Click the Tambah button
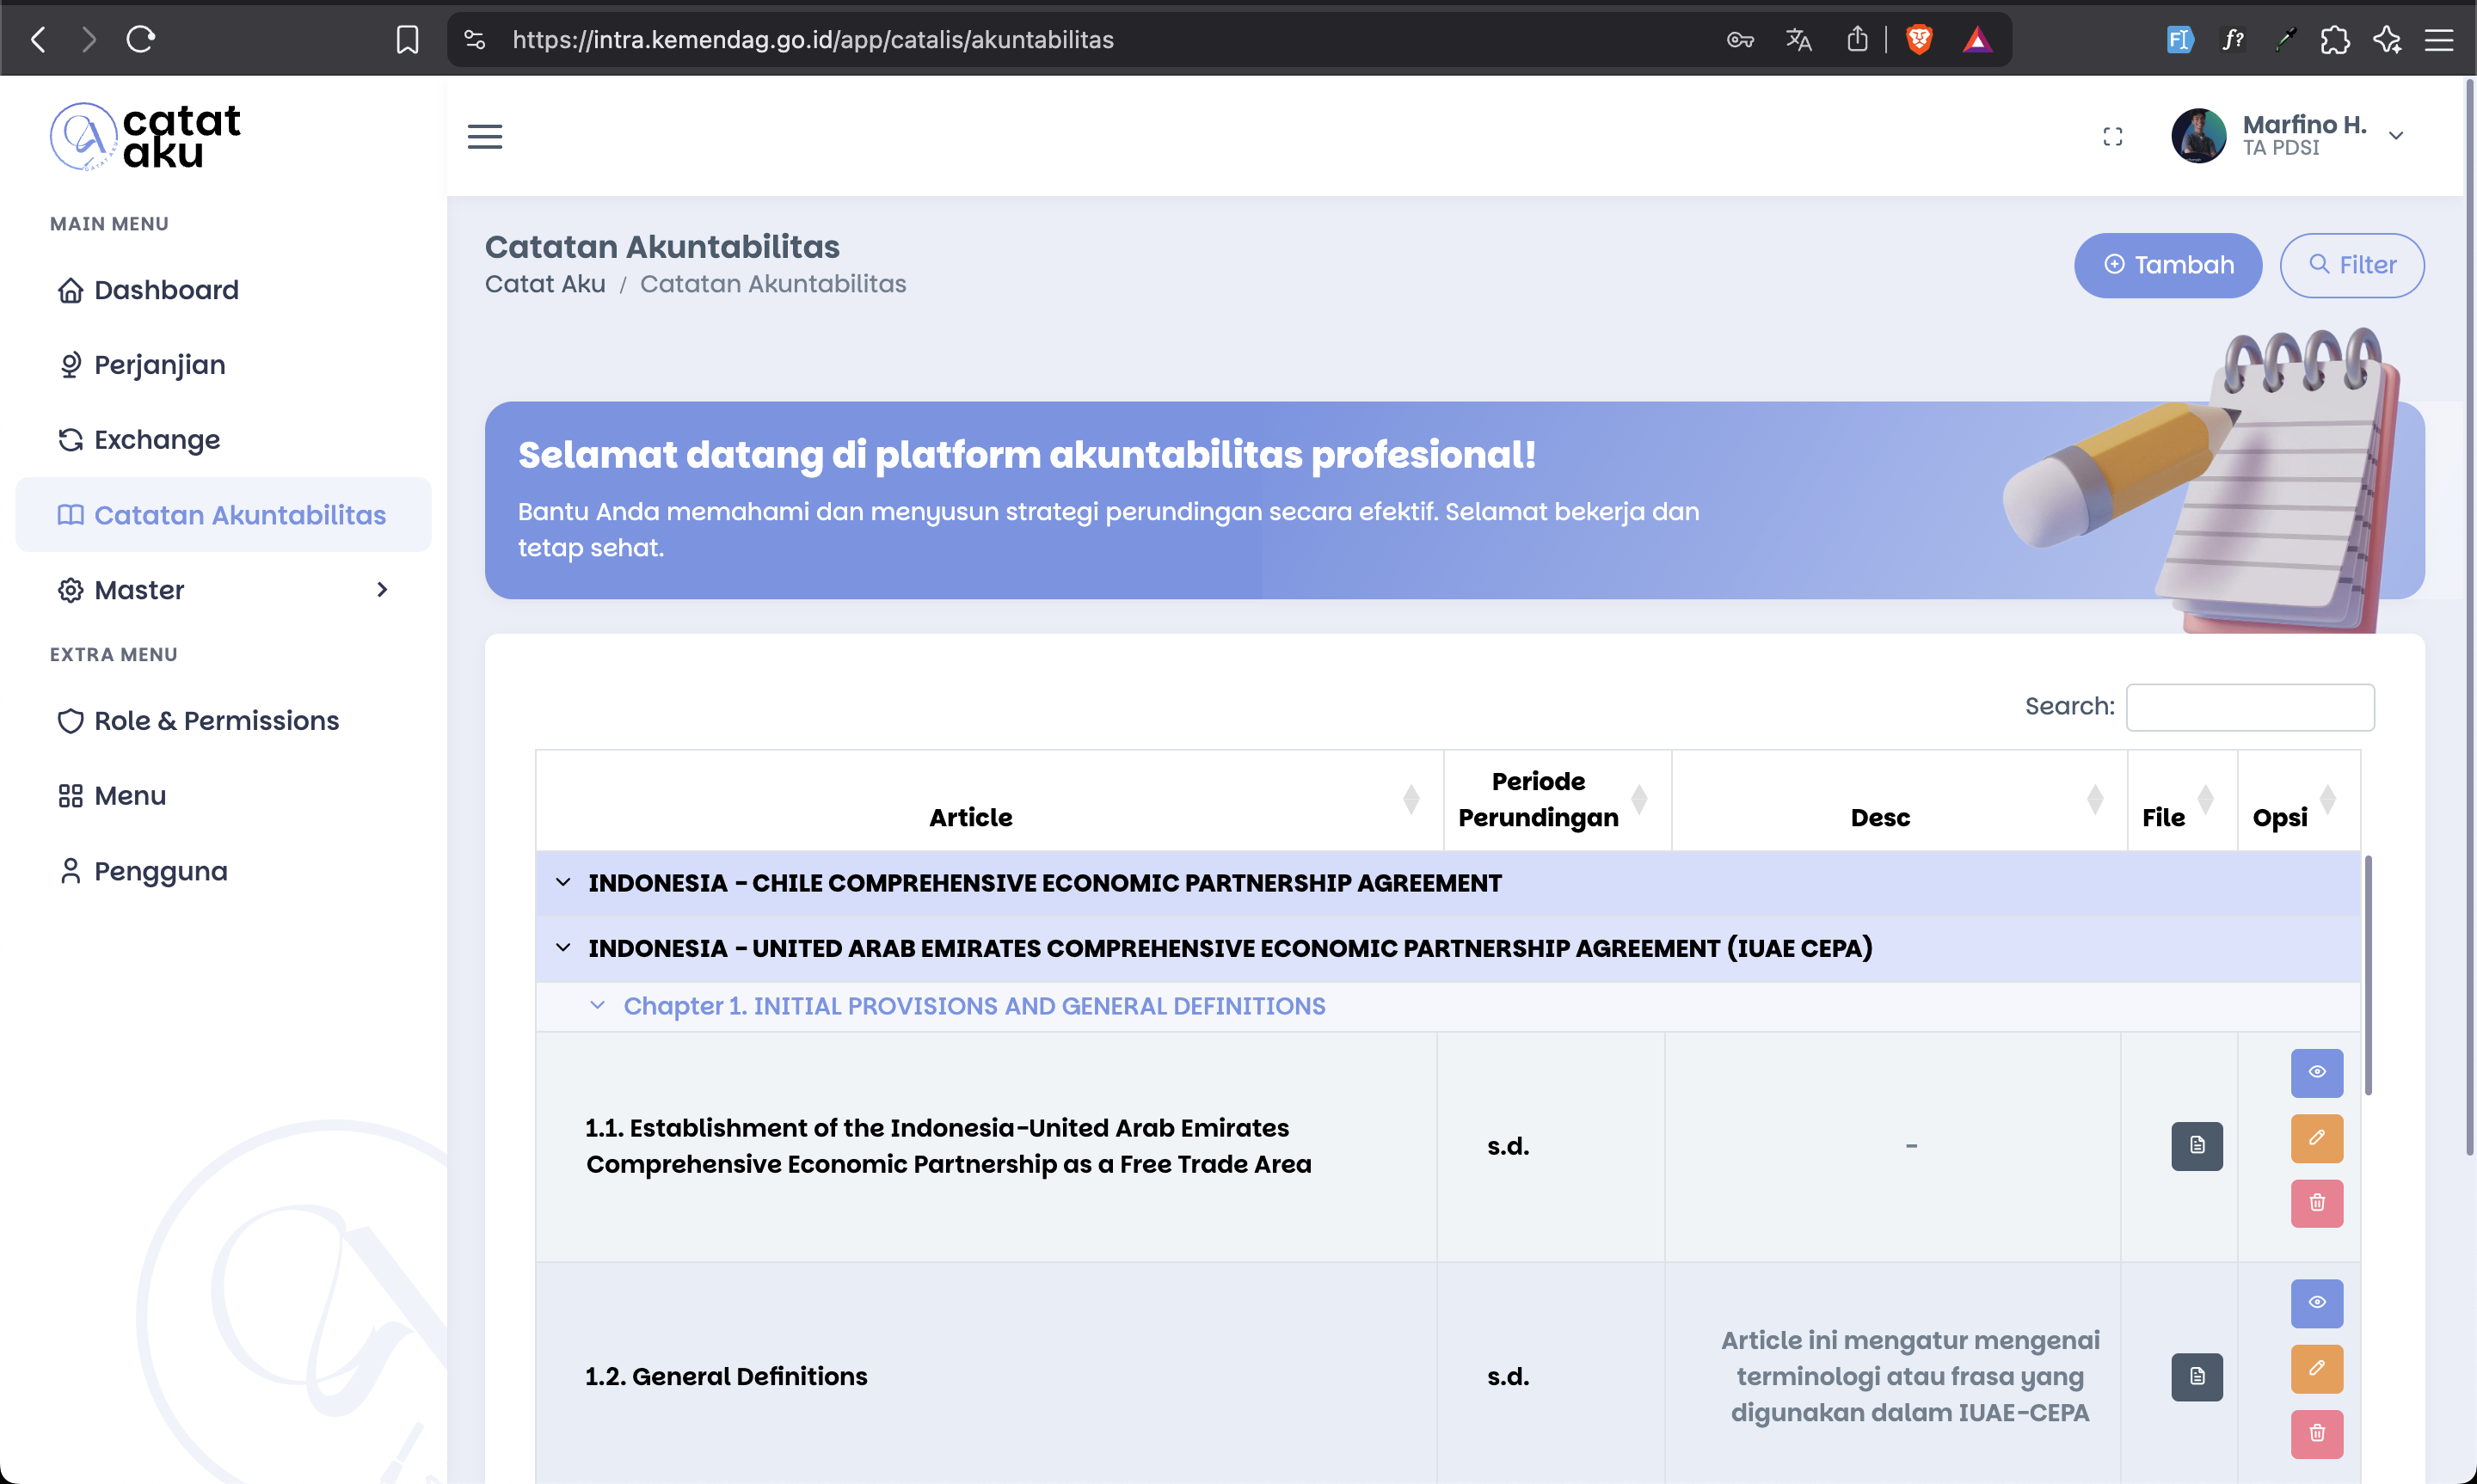Viewport: 2477px width, 1484px height. (x=2167, y=265)
